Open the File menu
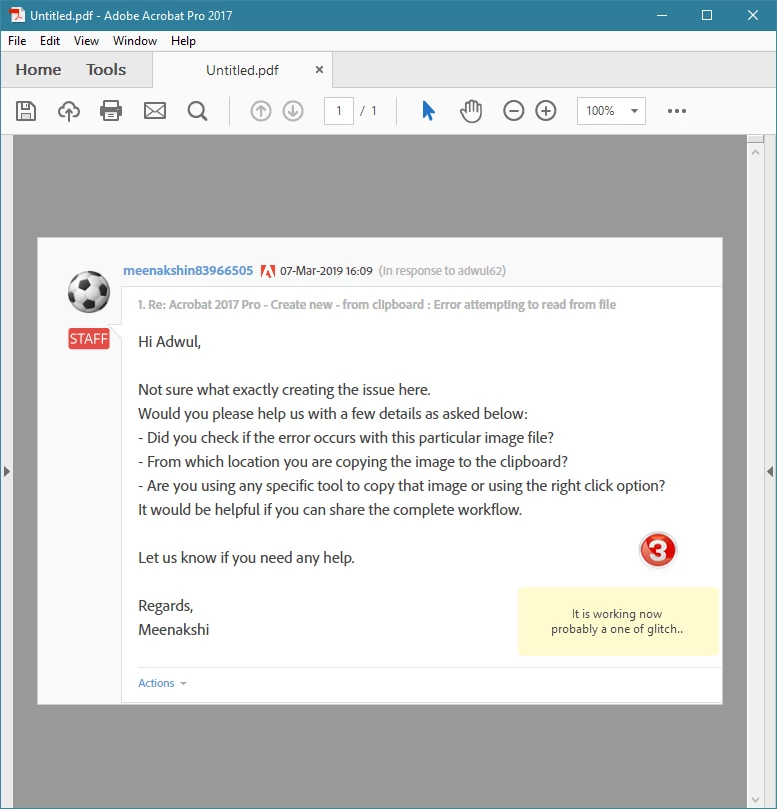This screenshot has width=777, height=809. [x=17, y=41]
